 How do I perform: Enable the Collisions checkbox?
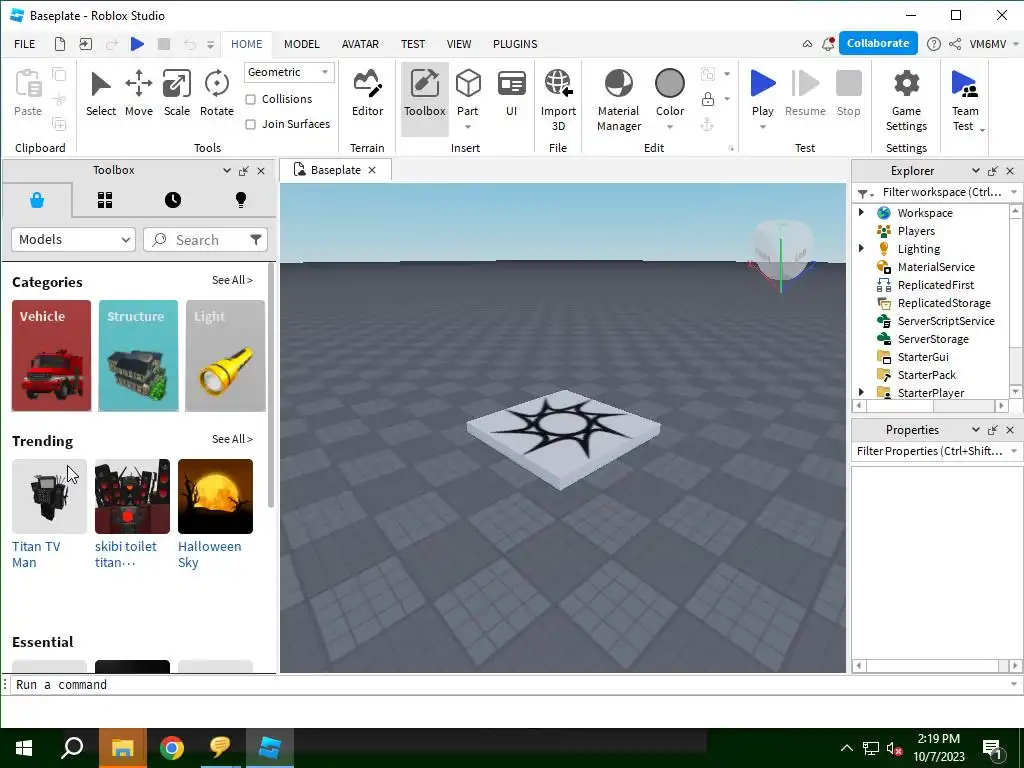250,99
